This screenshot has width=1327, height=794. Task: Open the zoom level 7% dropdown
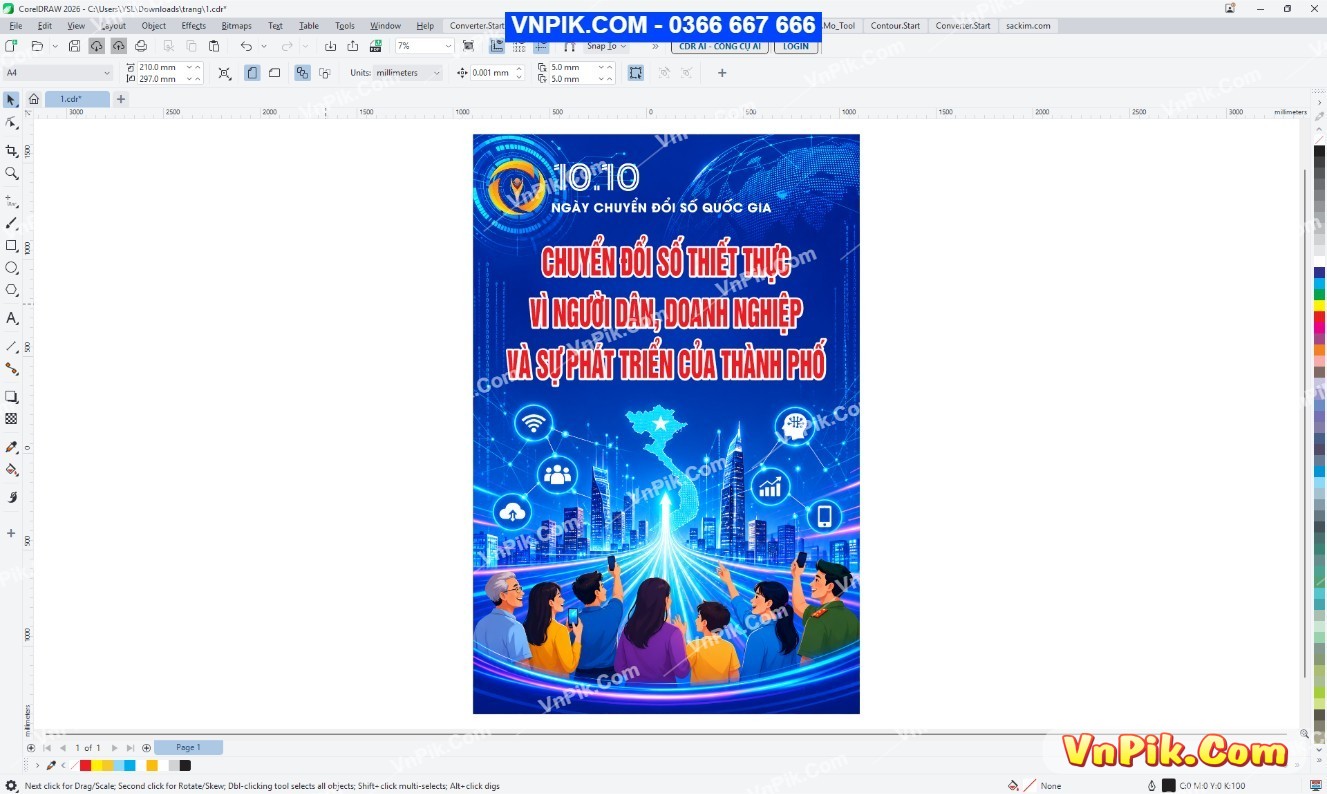[448, 46]
